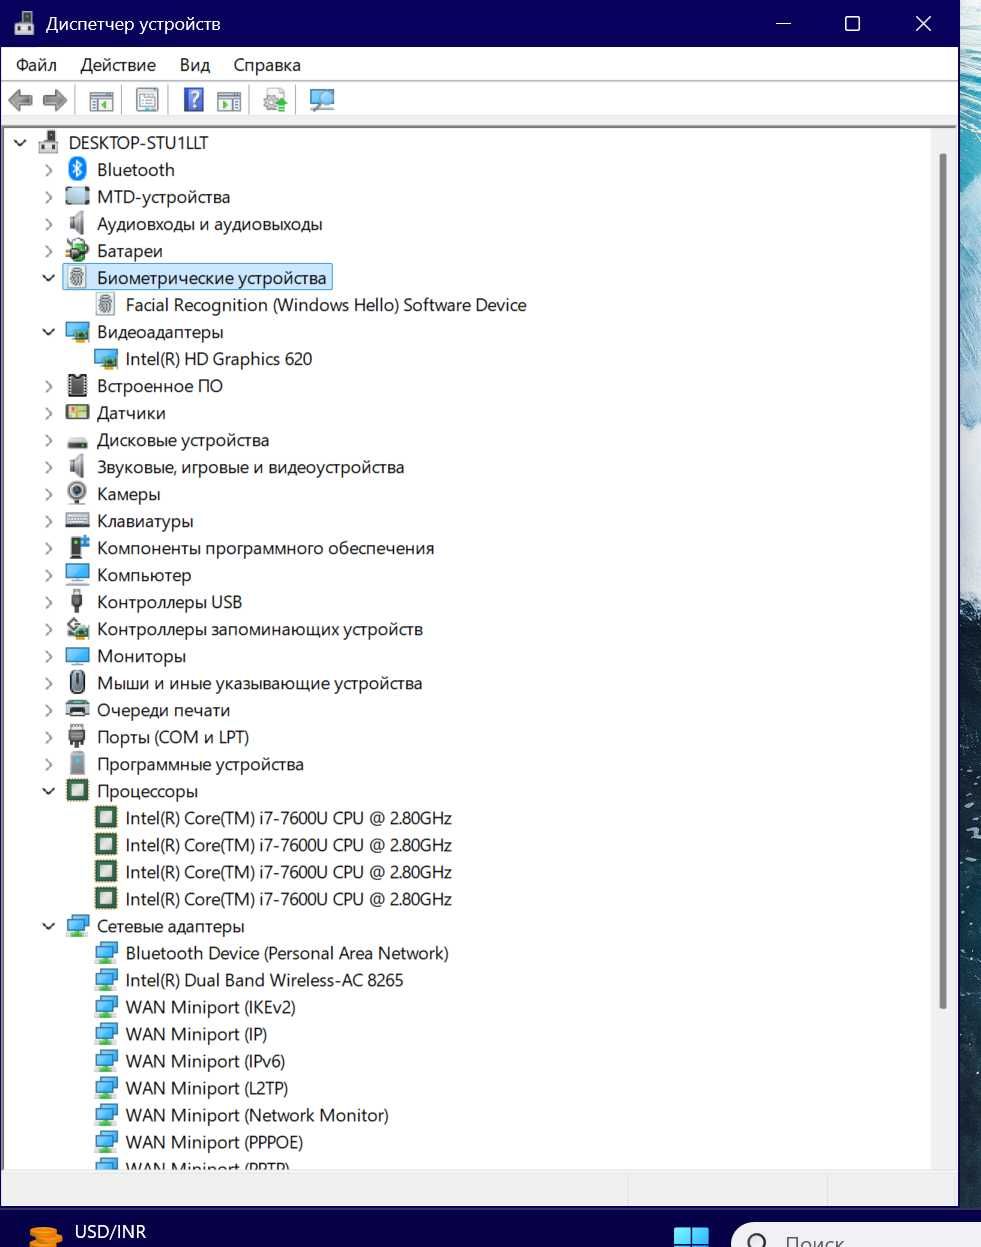Open the USD/INR taskbar widget
Image resolution: width=981 pixels, height=1247 pixels.
pyautogui.click(x=88, y=1233)
